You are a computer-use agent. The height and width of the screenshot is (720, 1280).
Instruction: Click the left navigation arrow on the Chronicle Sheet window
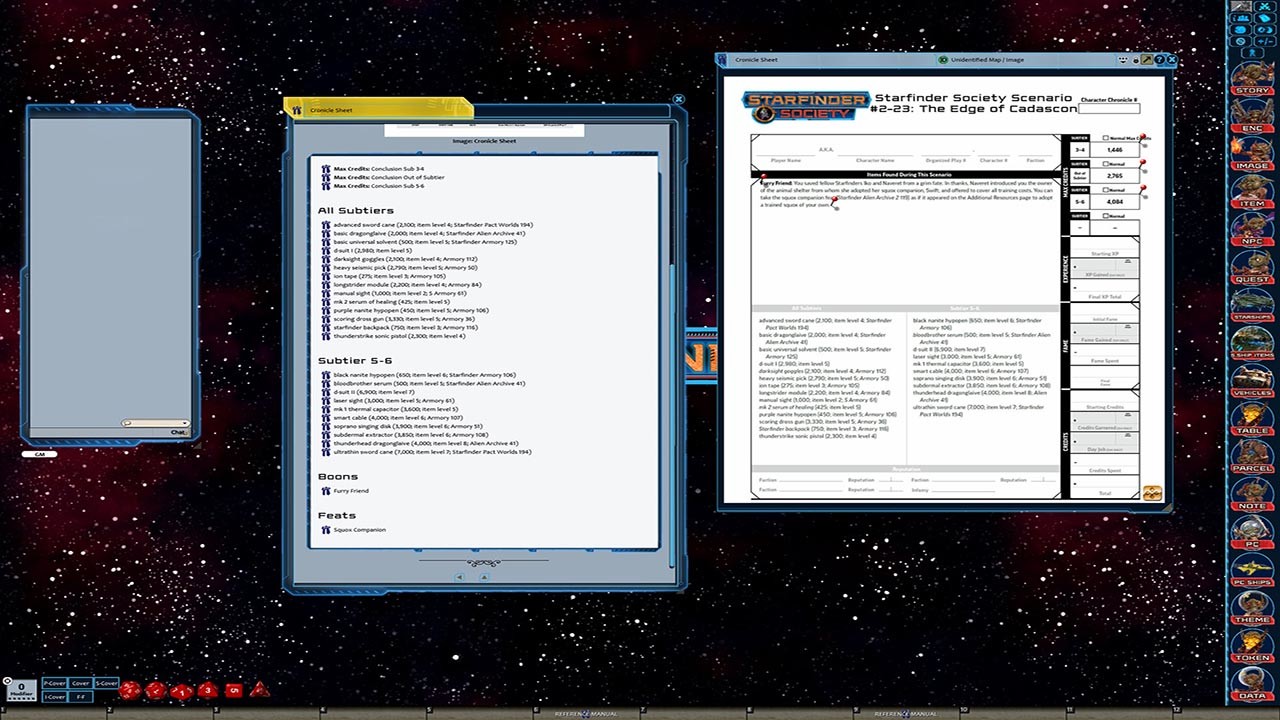(459, 577)
